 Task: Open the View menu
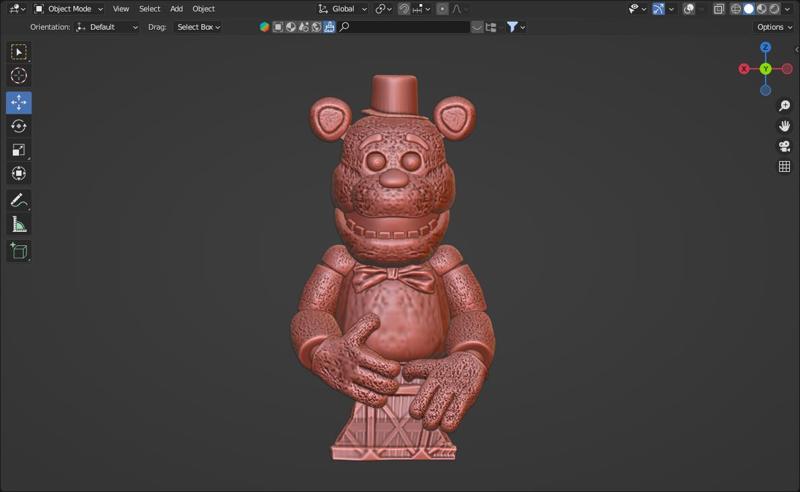[121, 9]
